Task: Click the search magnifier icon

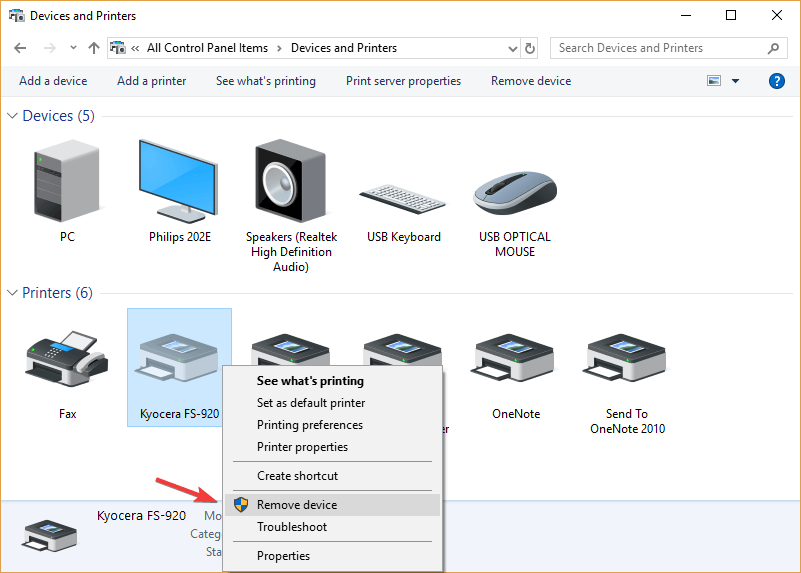Action: click(773, 48)
